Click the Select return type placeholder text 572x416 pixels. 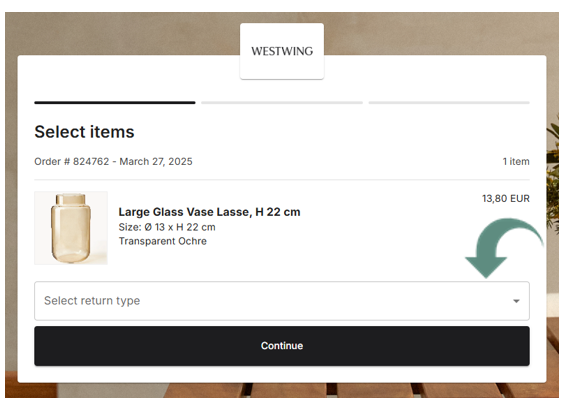92,300
